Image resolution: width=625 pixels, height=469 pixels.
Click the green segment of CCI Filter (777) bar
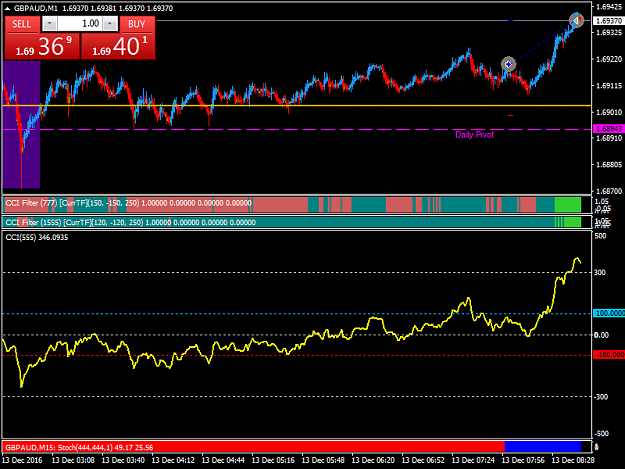pyautogui.click(x=568, y=204)
